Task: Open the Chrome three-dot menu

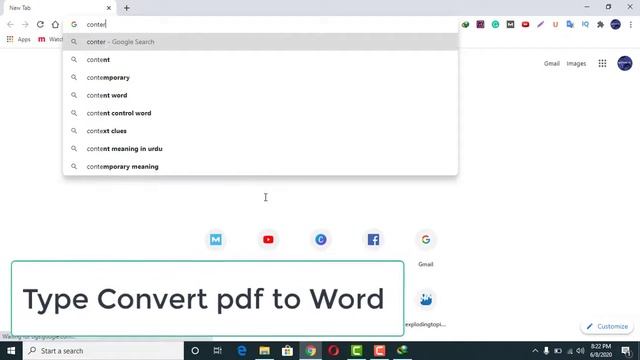Action: click(631, 24)
